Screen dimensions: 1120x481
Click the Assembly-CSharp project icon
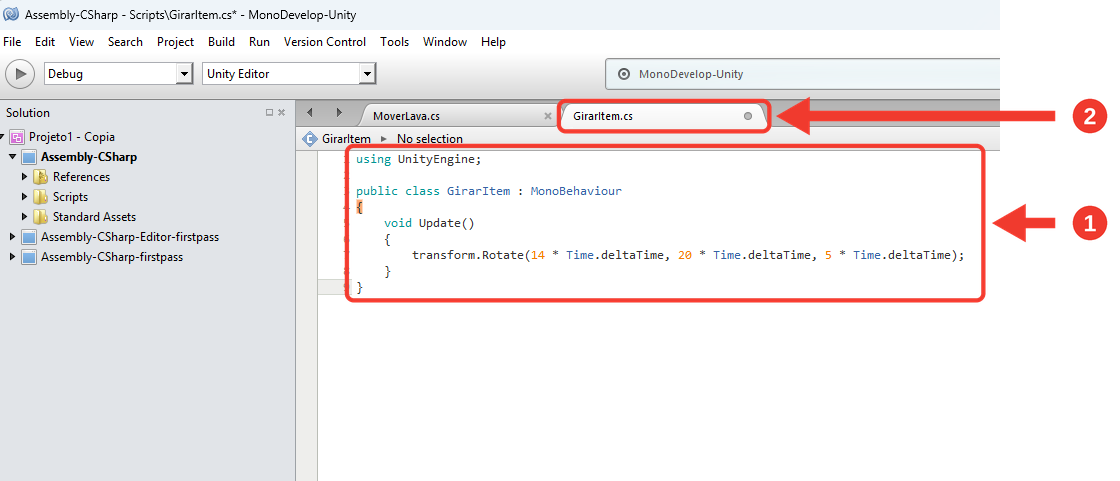click(x=29, y=157)
